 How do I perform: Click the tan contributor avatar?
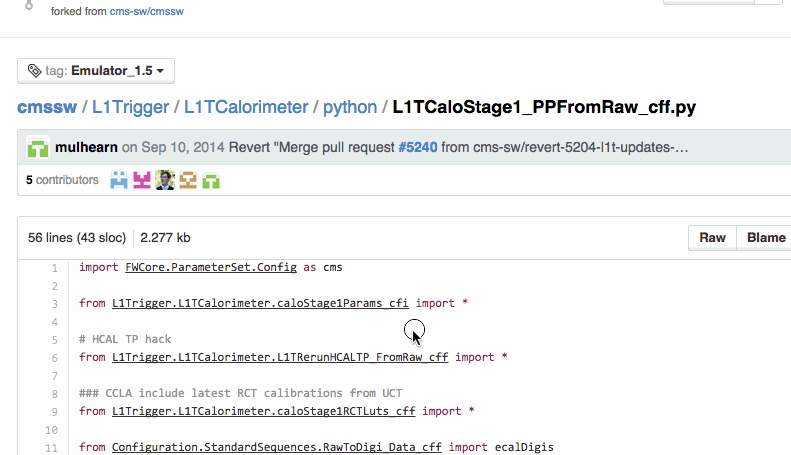pos(188,181)
